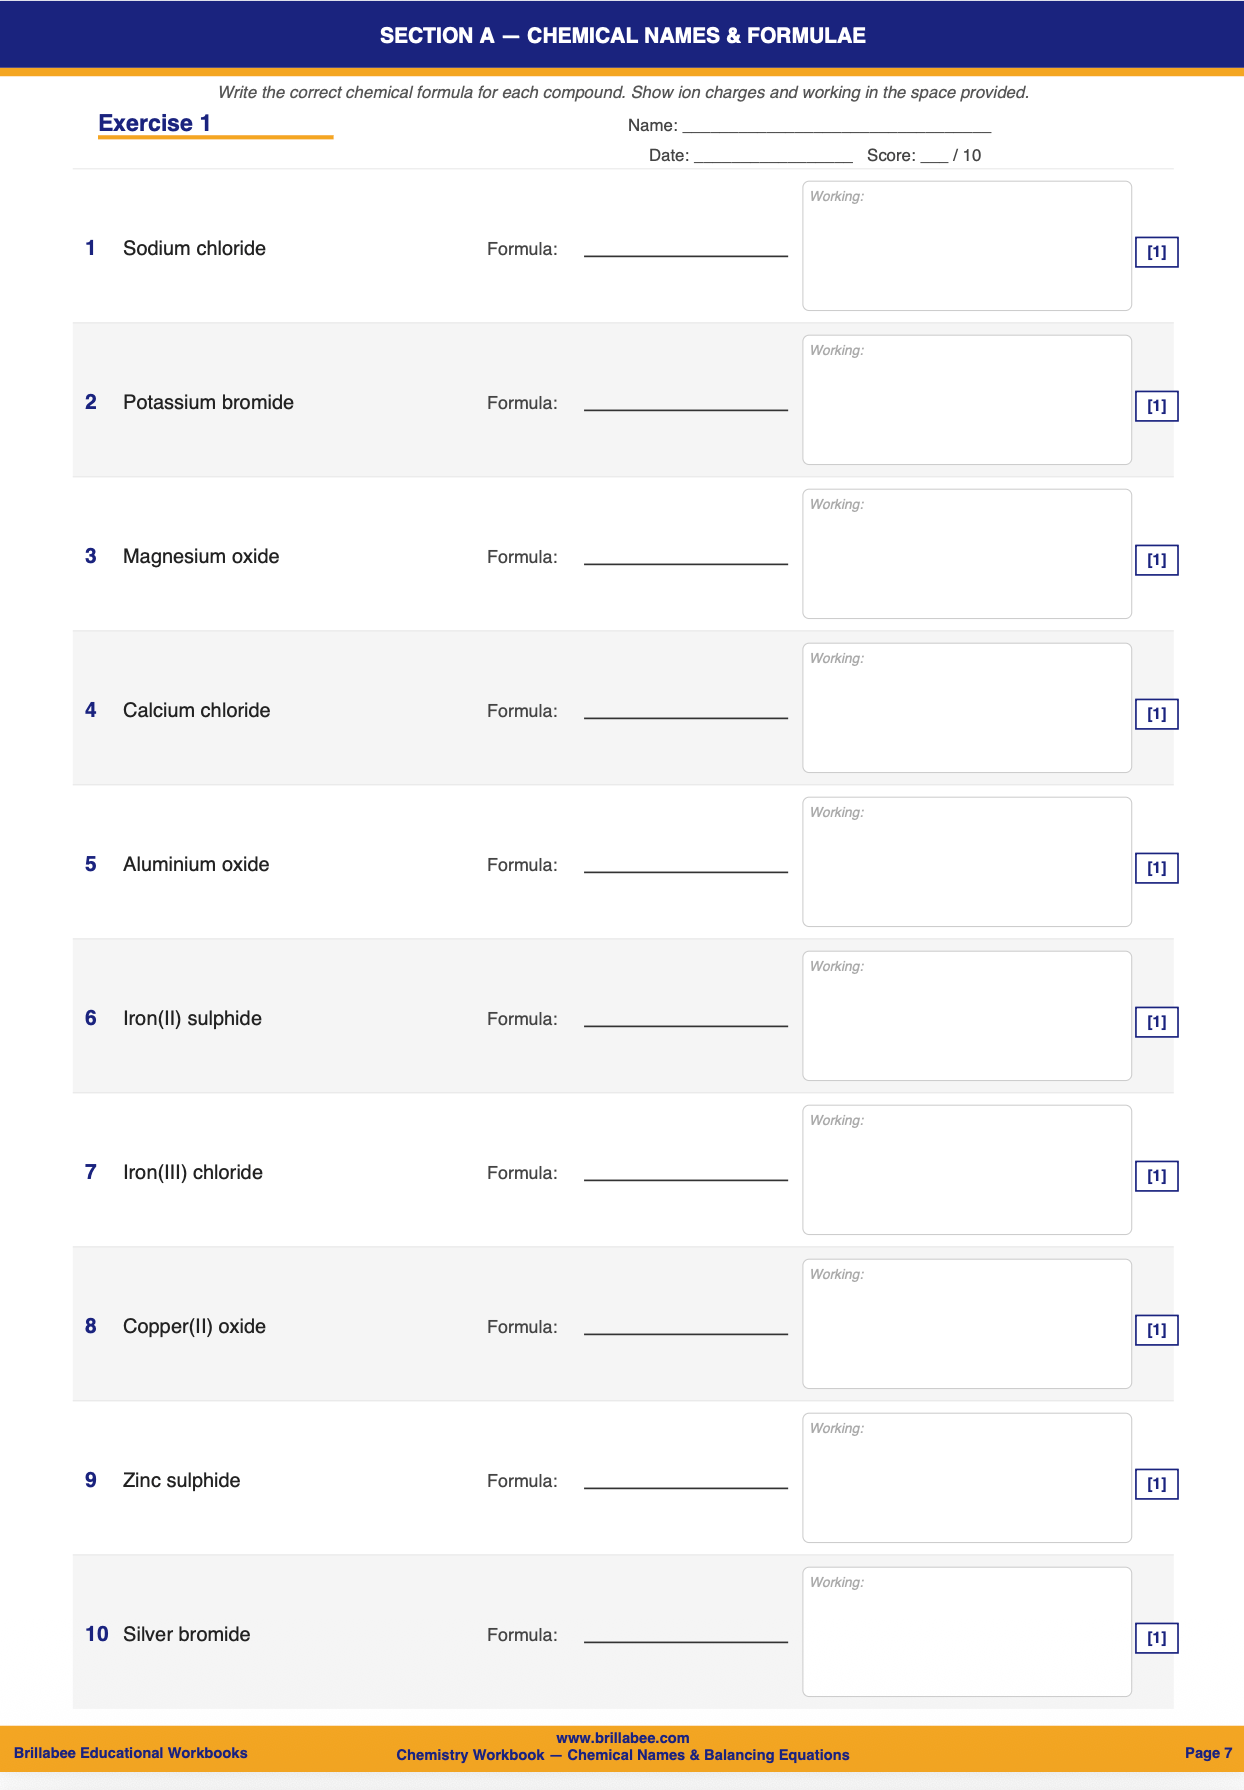This screenshot has height=1790, width=1244.
Task: Click the Exercise 1 heading
Action: [x=155, y=124]
